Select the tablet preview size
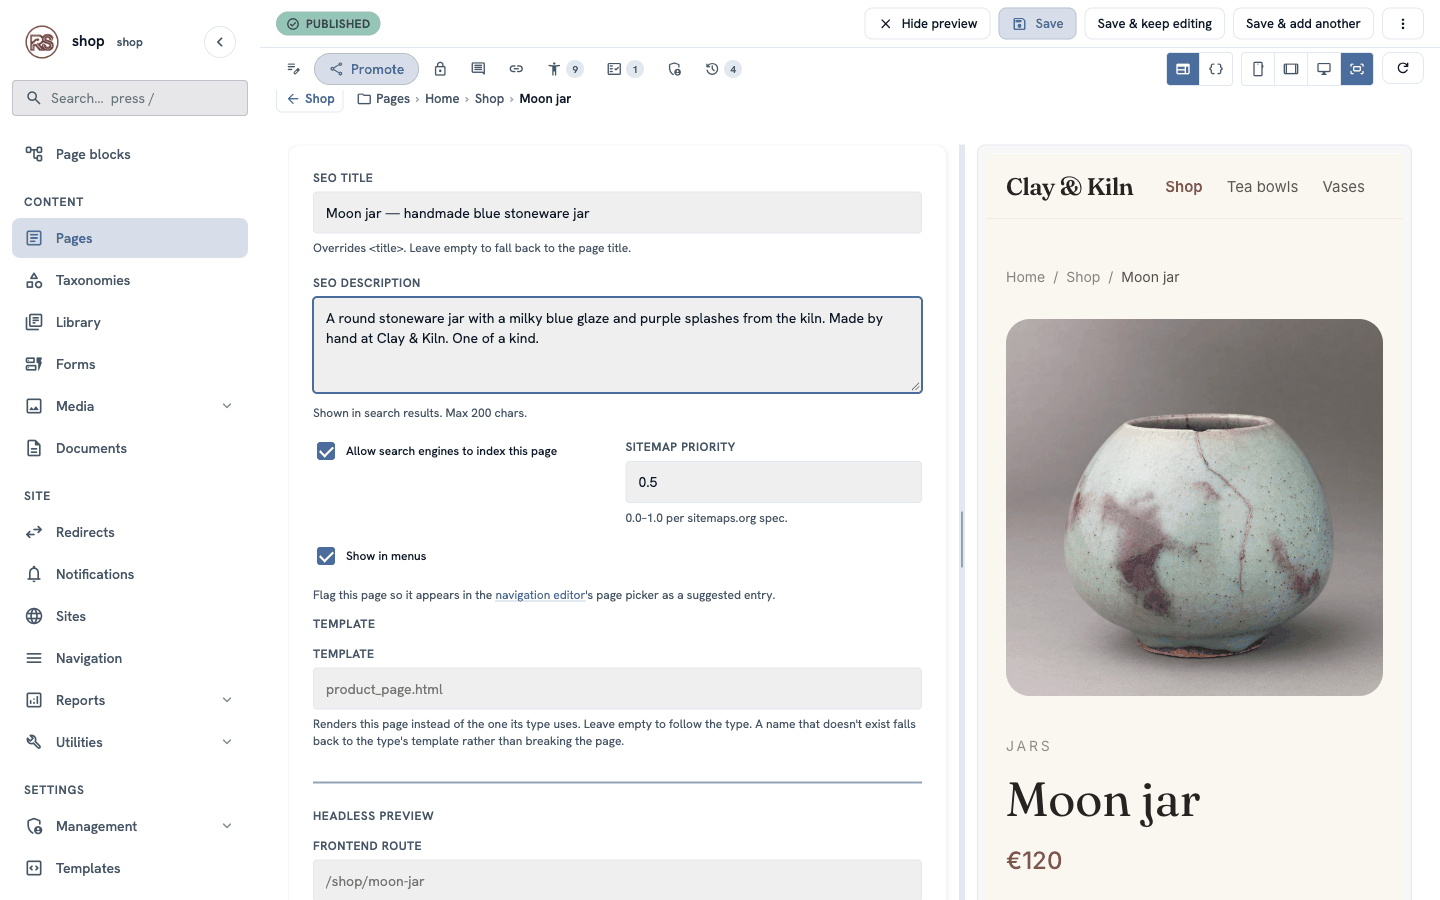Screen dimensions: 1440x900 (1291, 69)
